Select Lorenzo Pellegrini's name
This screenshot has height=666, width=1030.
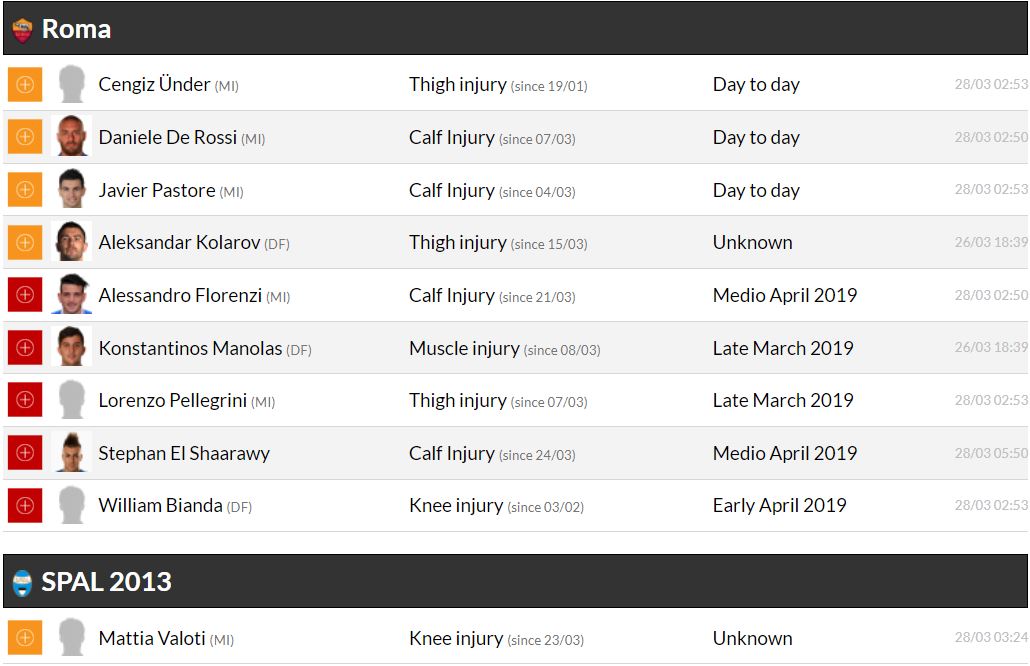pos(172,400)
